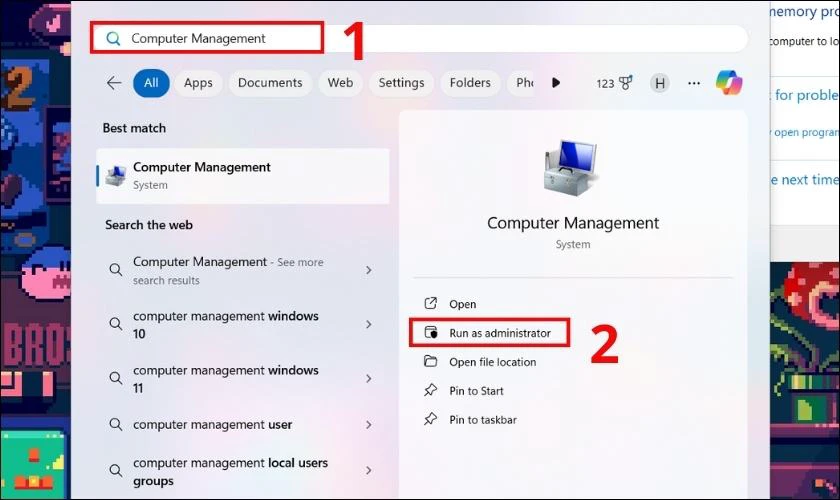The width and height of the screenshot is (840, 500).
Task: Click the pin icon for Pin to Start
Action: [x=431, y=390]
